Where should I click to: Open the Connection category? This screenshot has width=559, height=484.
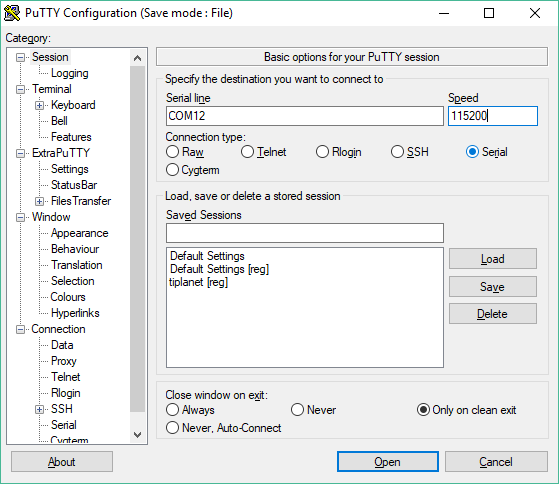[x=58, y=329]
